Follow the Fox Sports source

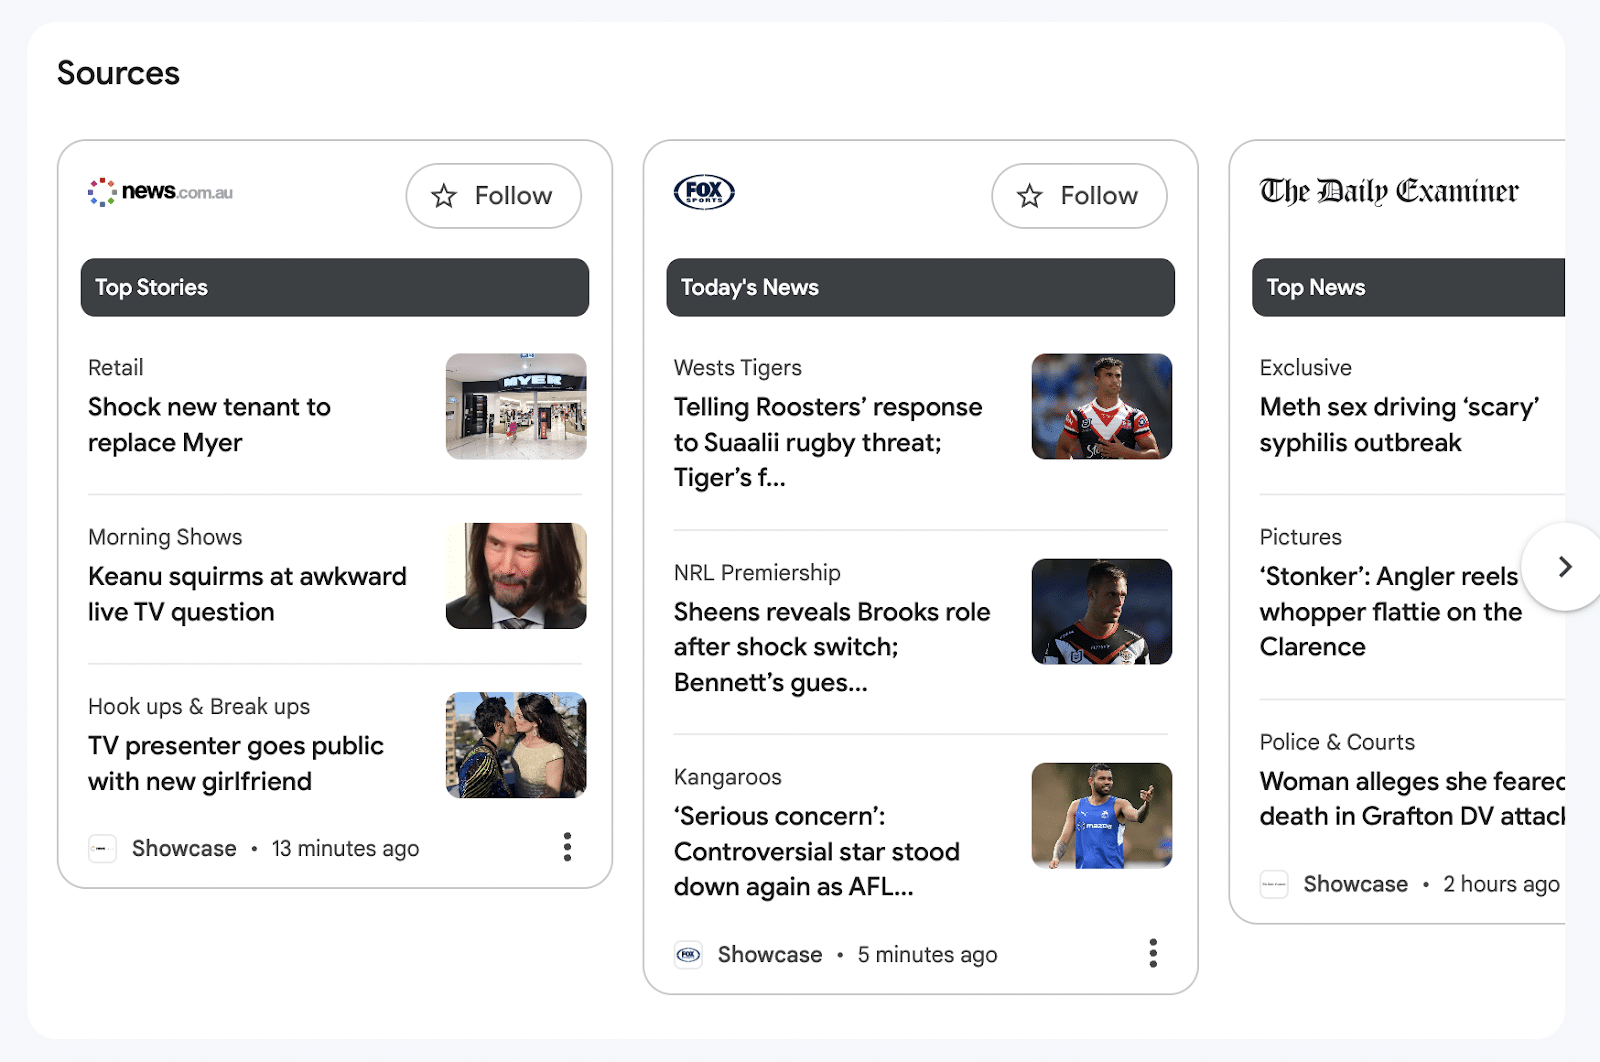[1079, 196]
